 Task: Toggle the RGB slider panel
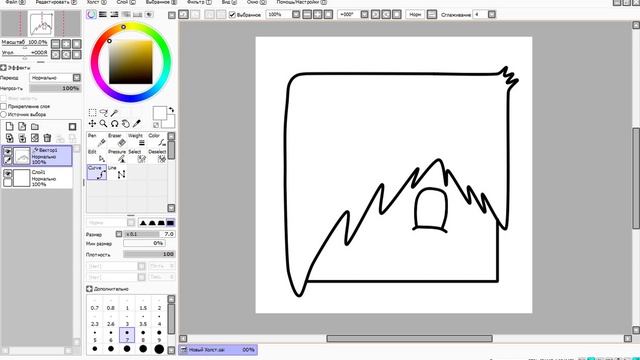pyautogui.click(x=103, y=14)
